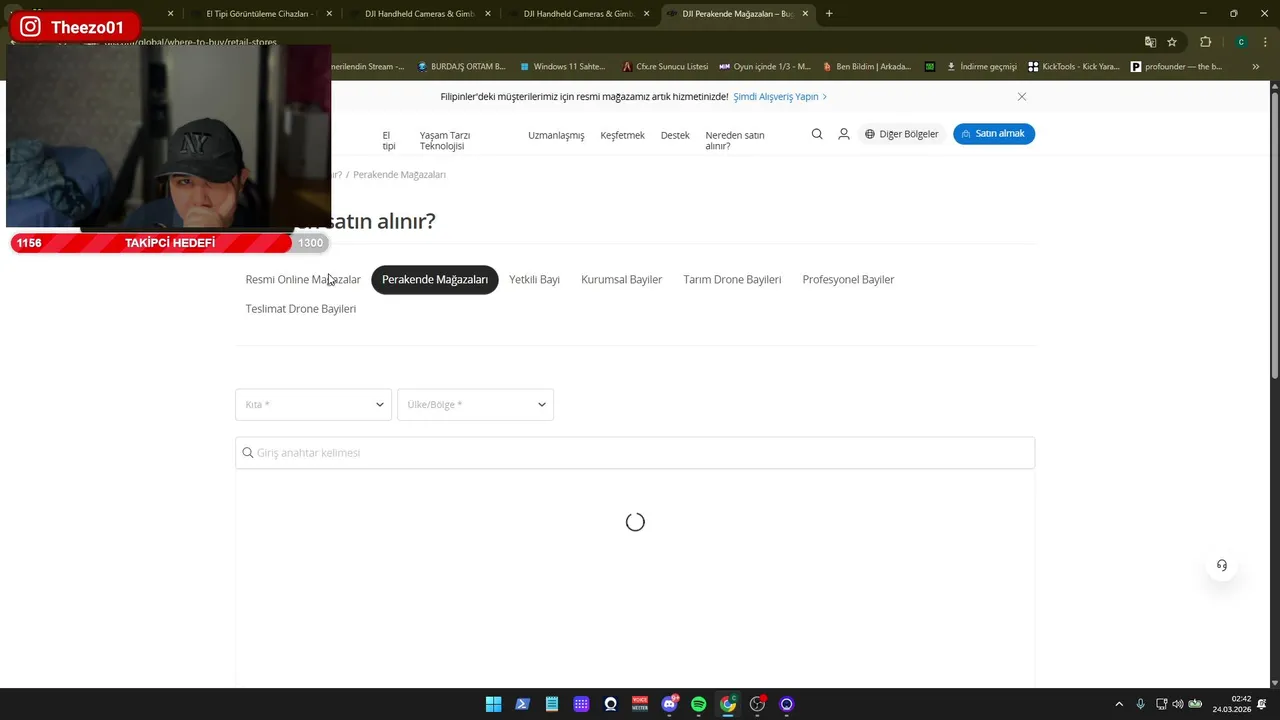Open volume control in system tray
This screenshot has height=720, width=1280.
tap(1177, 704)
